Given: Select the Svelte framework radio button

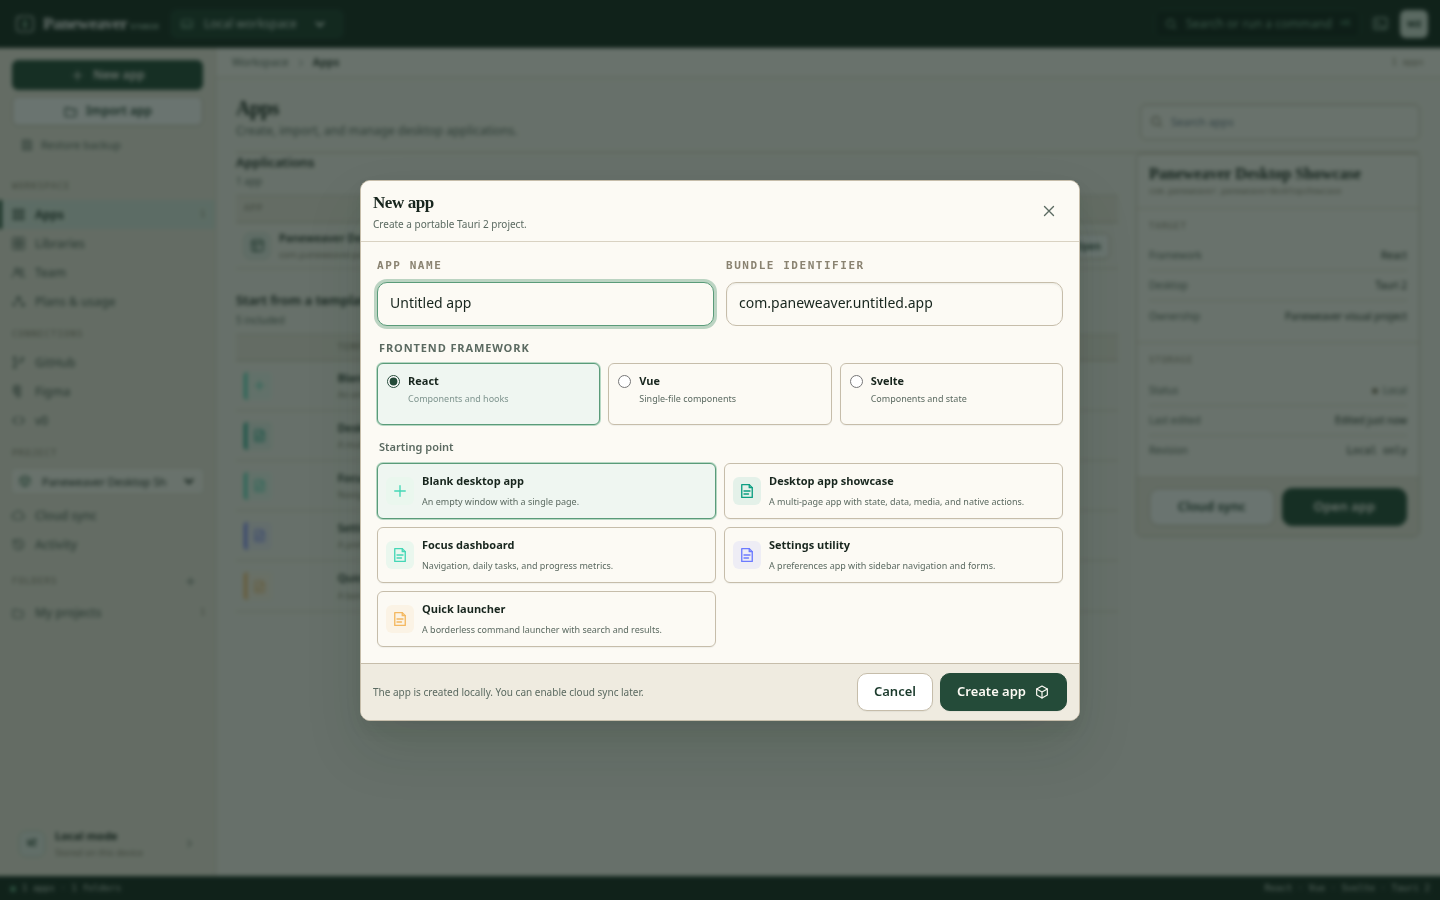Looking at the screenshot, I should (857, 381).
